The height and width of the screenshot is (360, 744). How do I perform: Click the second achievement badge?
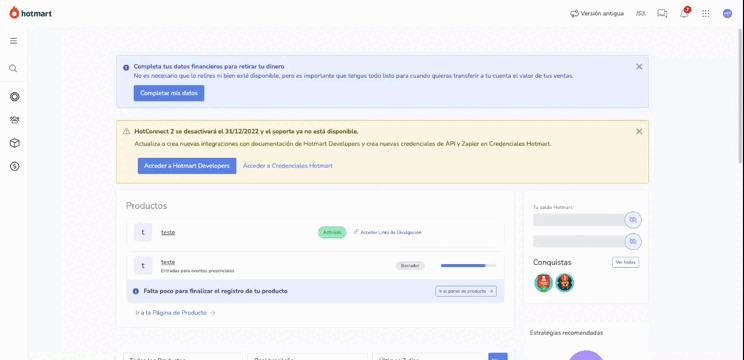point(565,283)
